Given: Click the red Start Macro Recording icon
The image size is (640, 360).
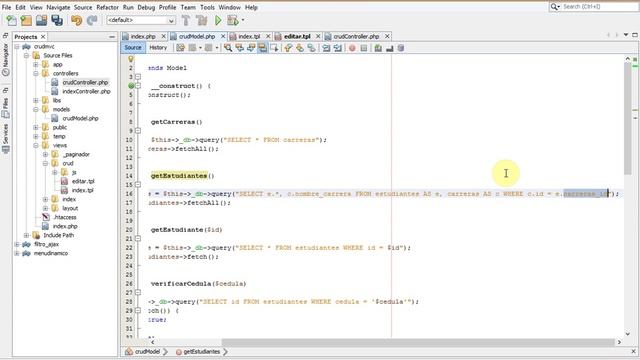Looking at the screenshot, I should (x=352, y=48).
